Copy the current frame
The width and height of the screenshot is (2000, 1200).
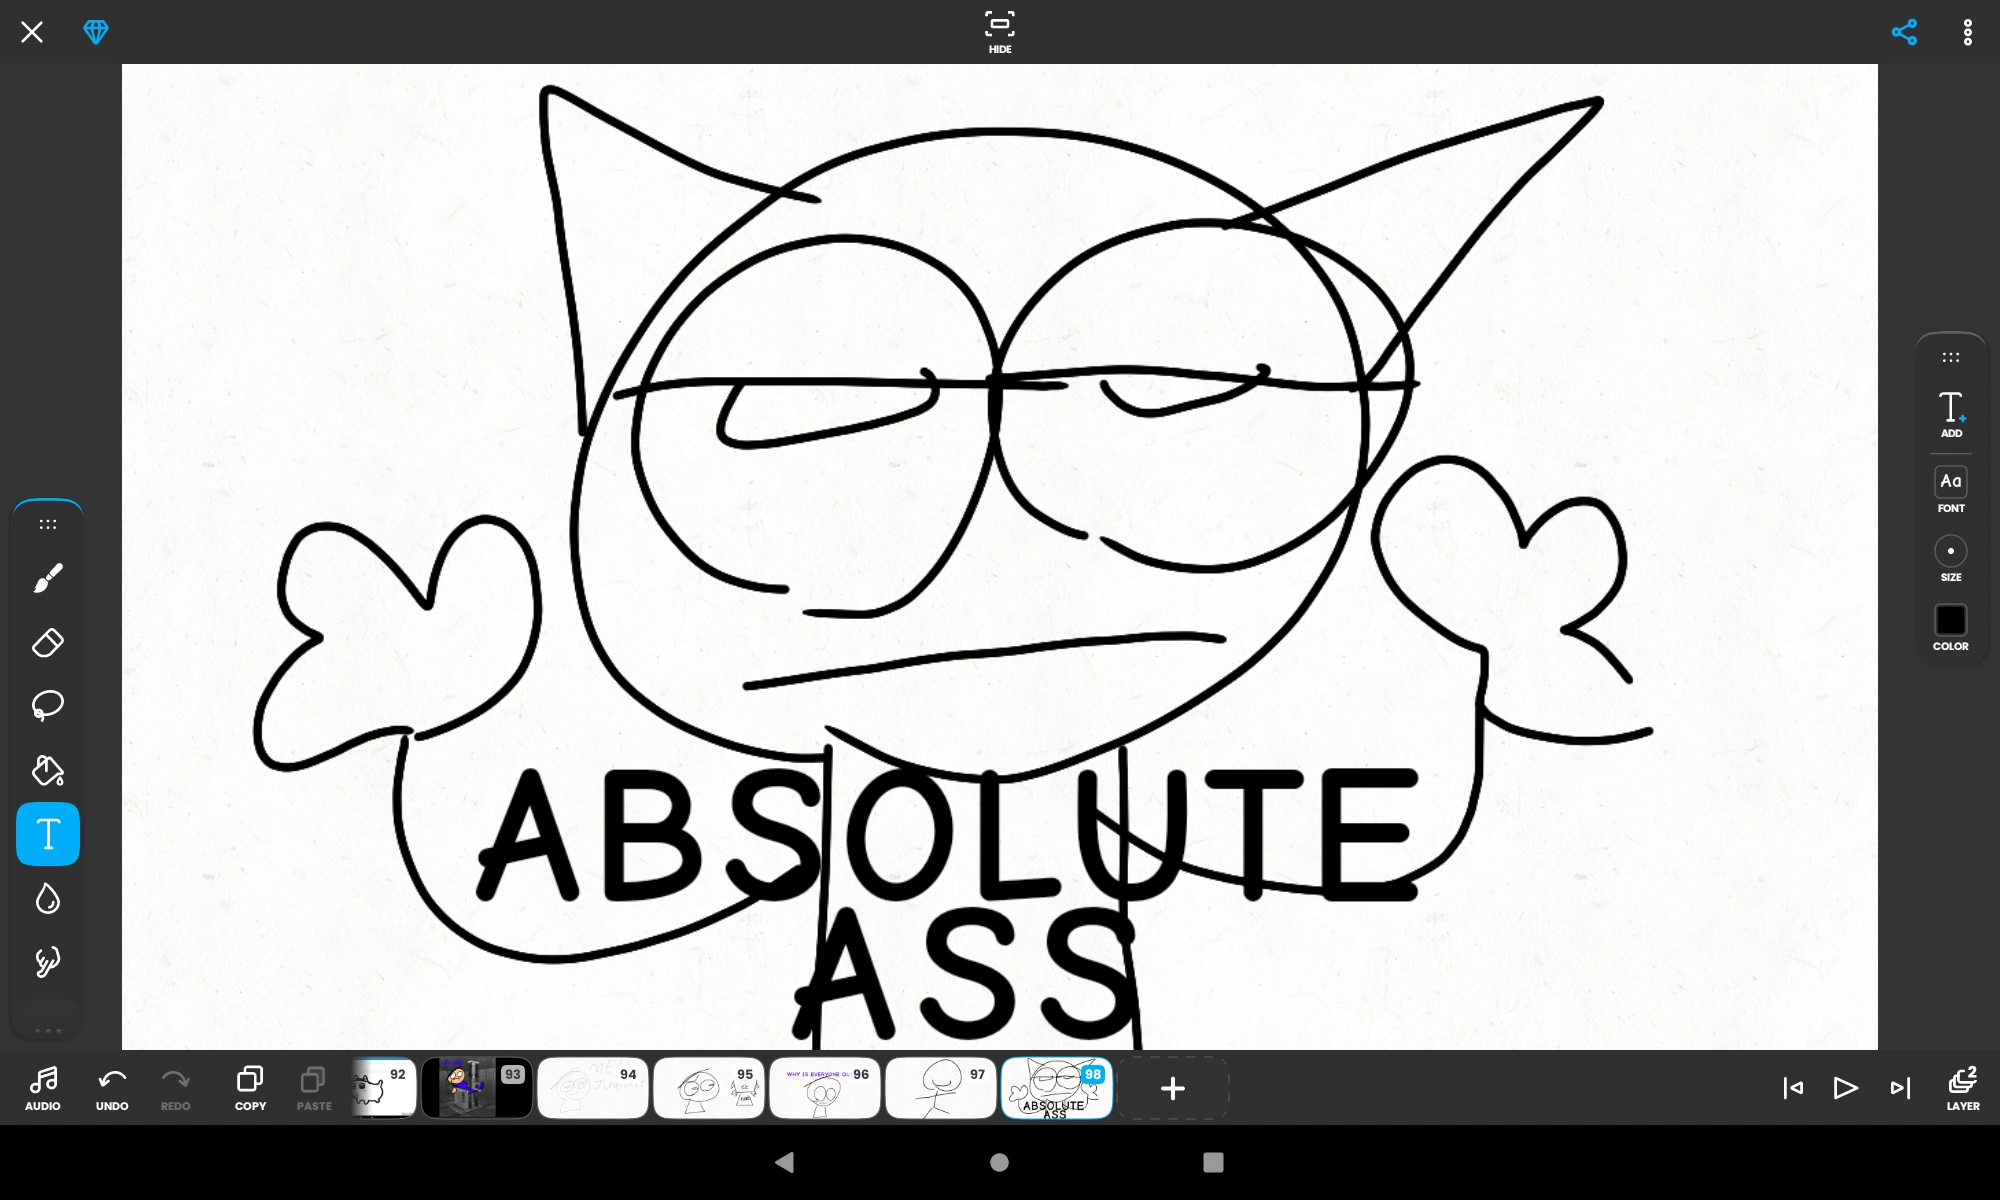(x=250, y=1087)
